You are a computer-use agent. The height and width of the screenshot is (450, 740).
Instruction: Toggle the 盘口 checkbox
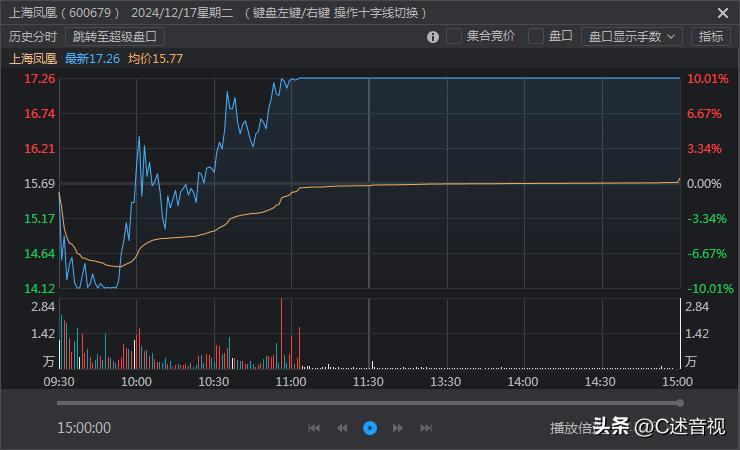[x=536, y=36]
